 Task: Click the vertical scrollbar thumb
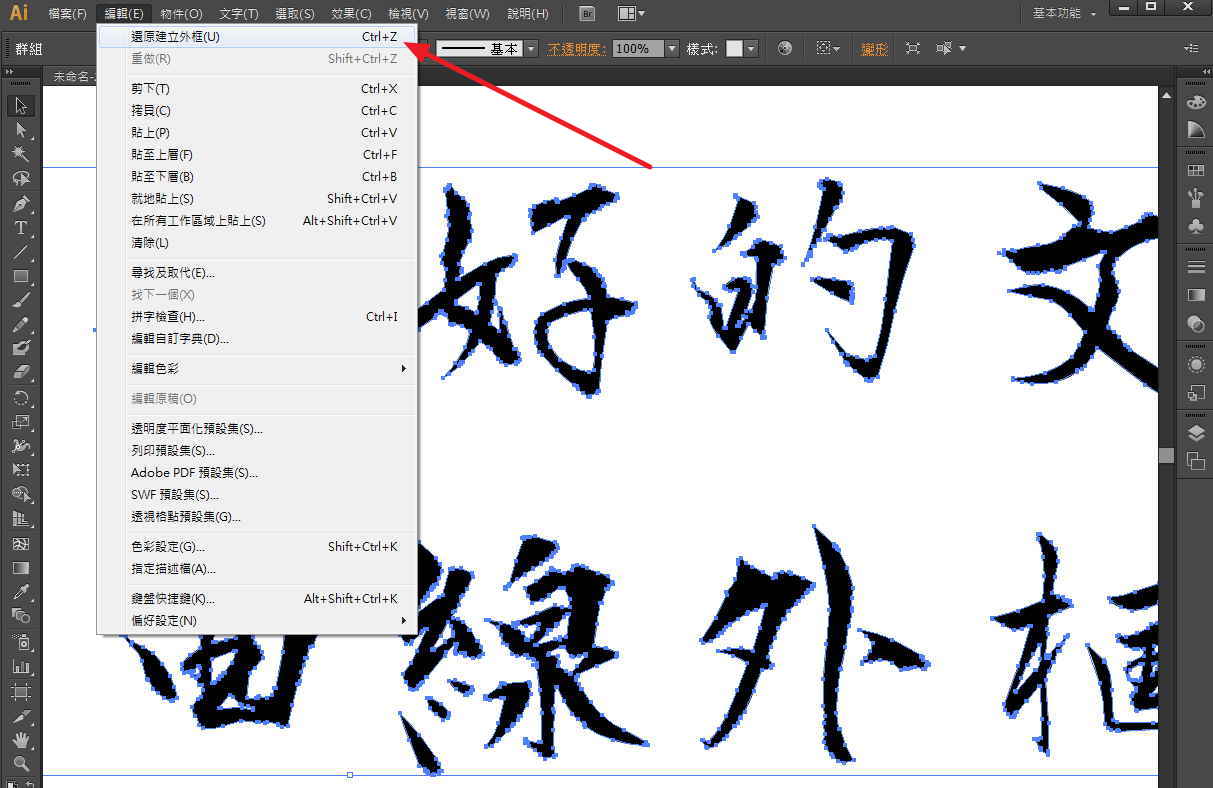pyautogui.click(x=1166, y=455)
